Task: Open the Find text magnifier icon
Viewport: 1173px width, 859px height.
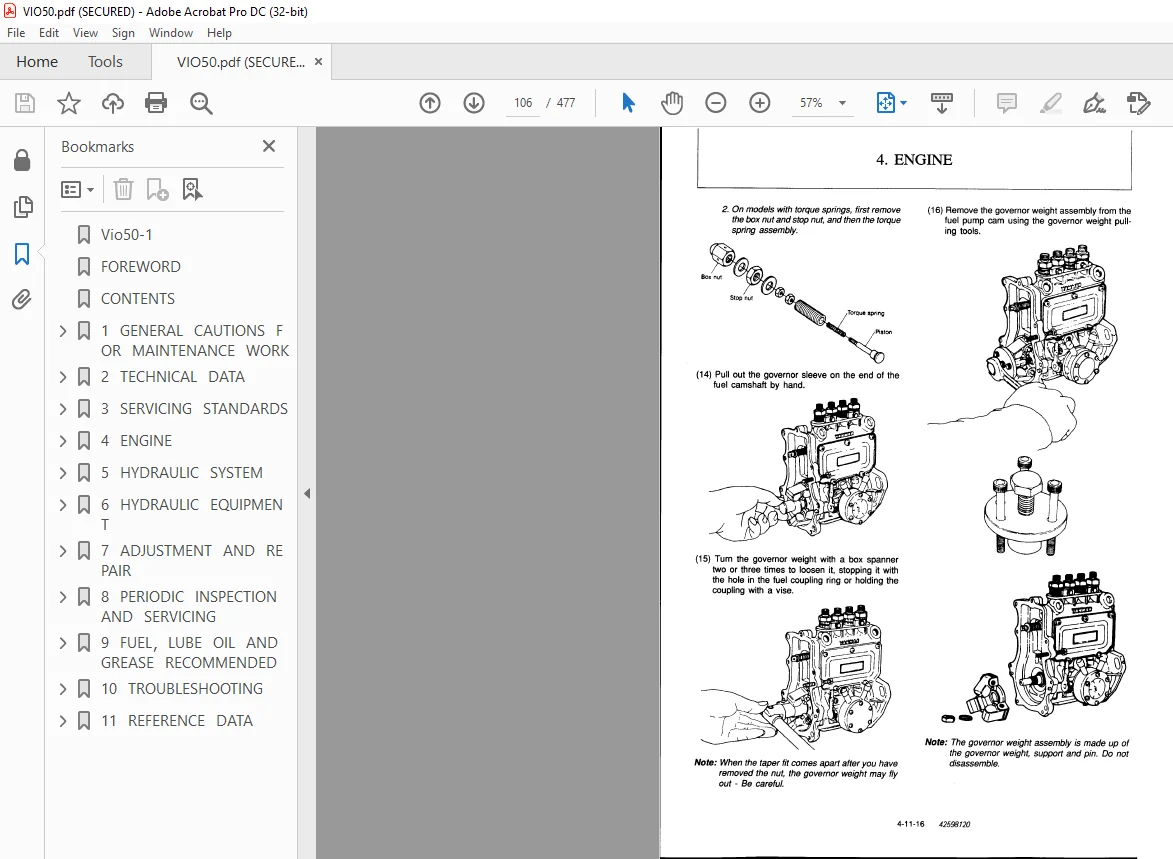Action: (x=201, y=103)
